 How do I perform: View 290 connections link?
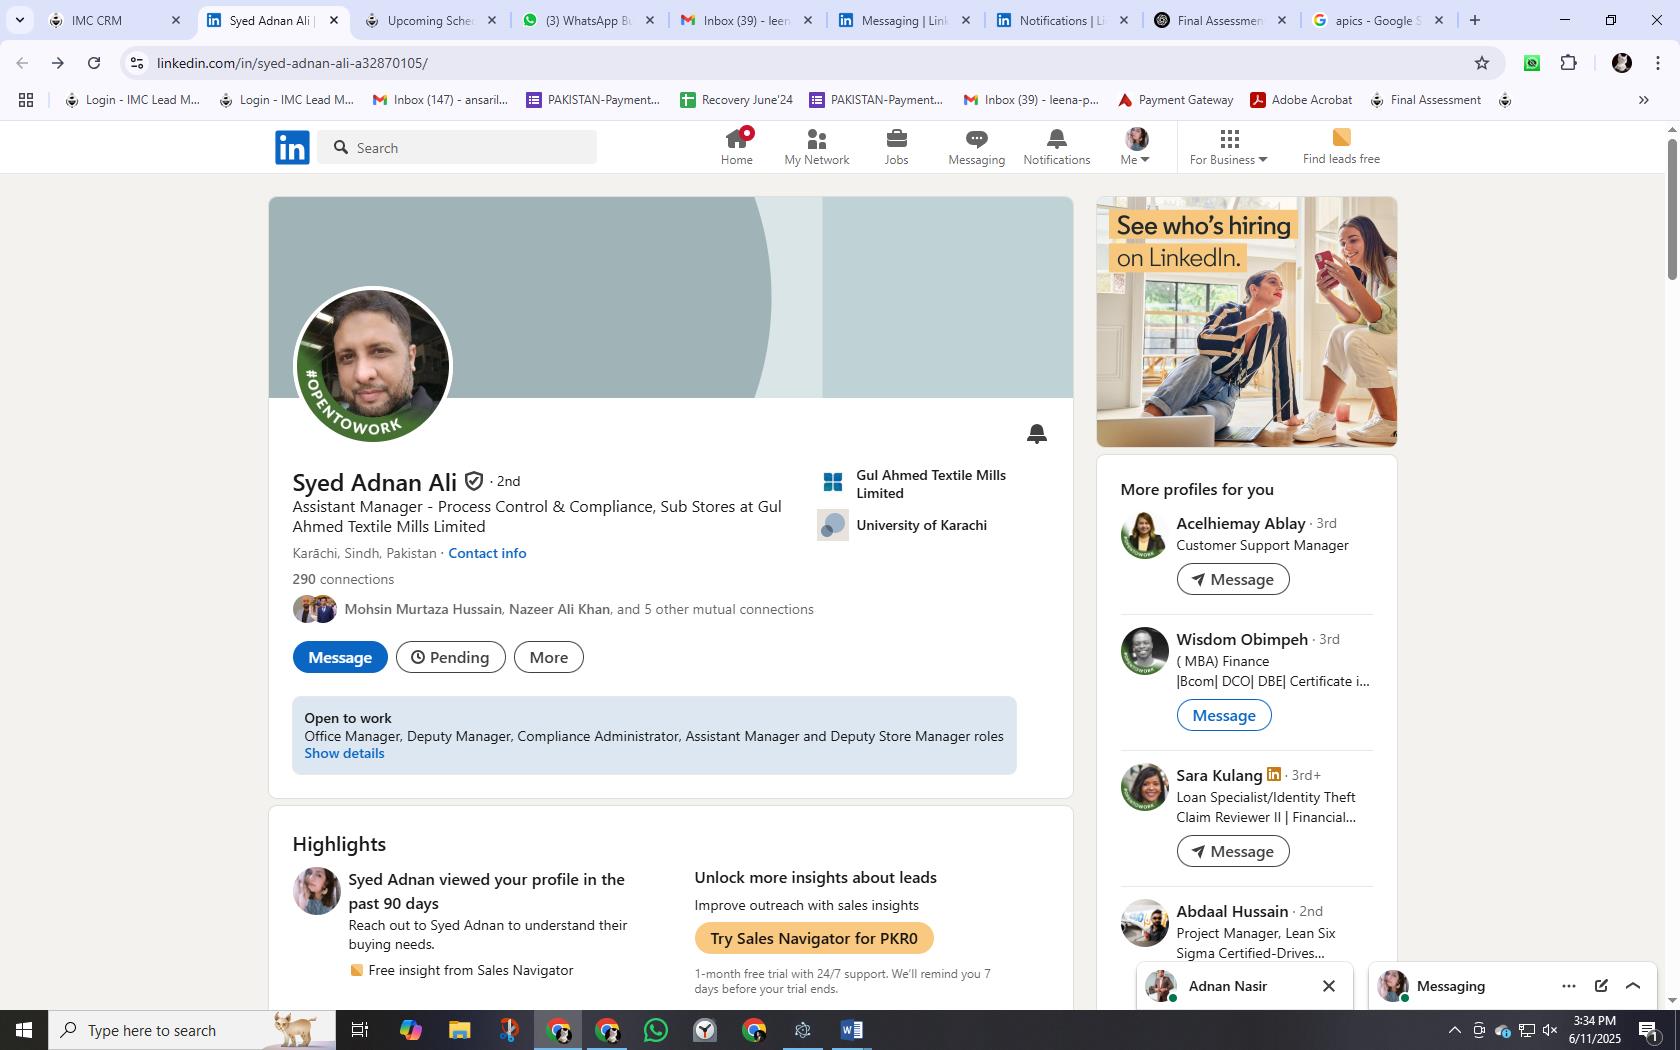point(343,579)
